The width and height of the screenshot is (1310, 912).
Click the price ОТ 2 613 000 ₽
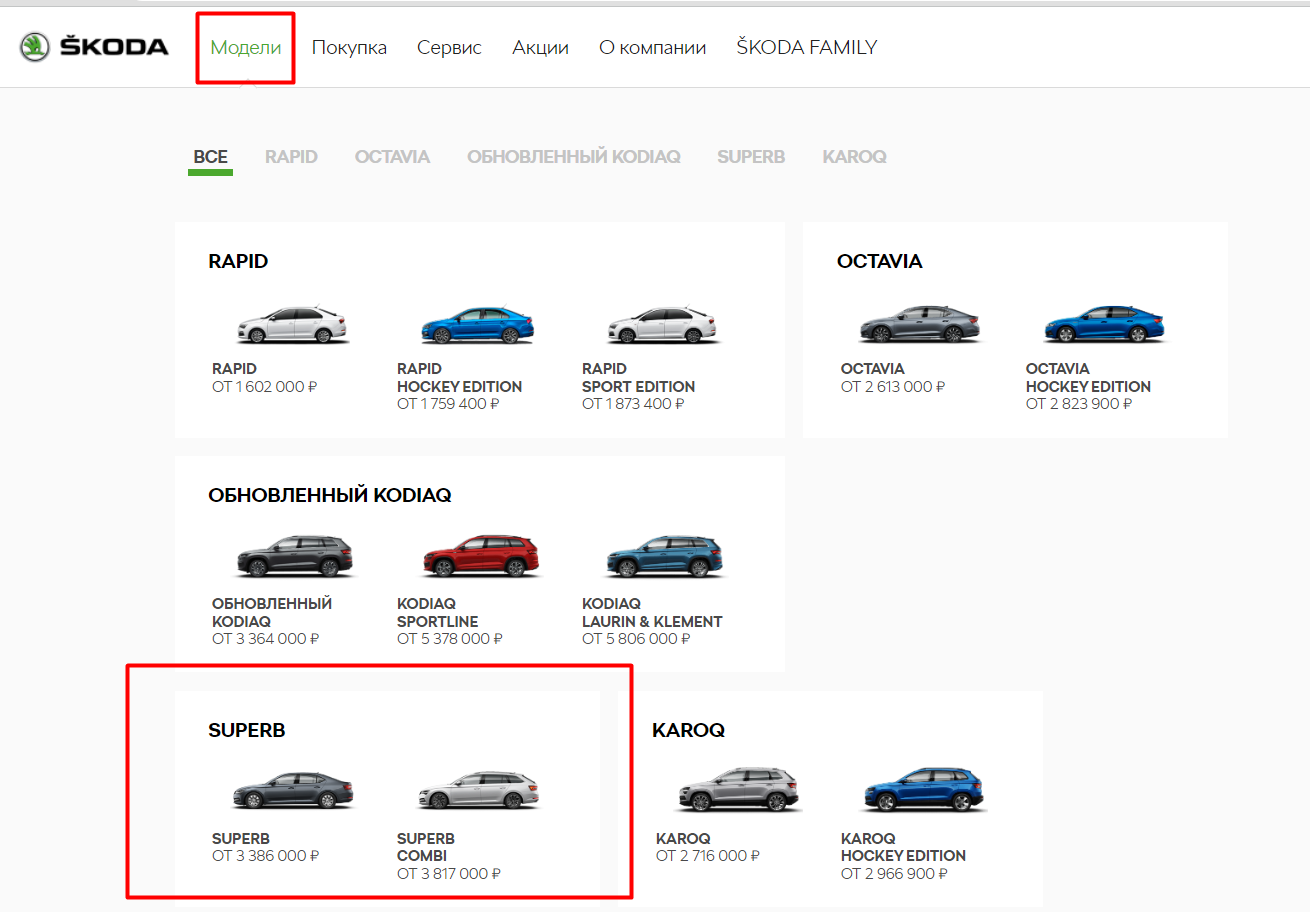coord(893,387)
